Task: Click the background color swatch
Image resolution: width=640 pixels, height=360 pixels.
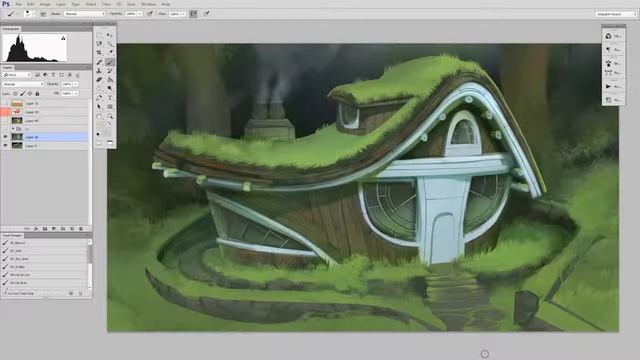Action: [x=107, y=132]
